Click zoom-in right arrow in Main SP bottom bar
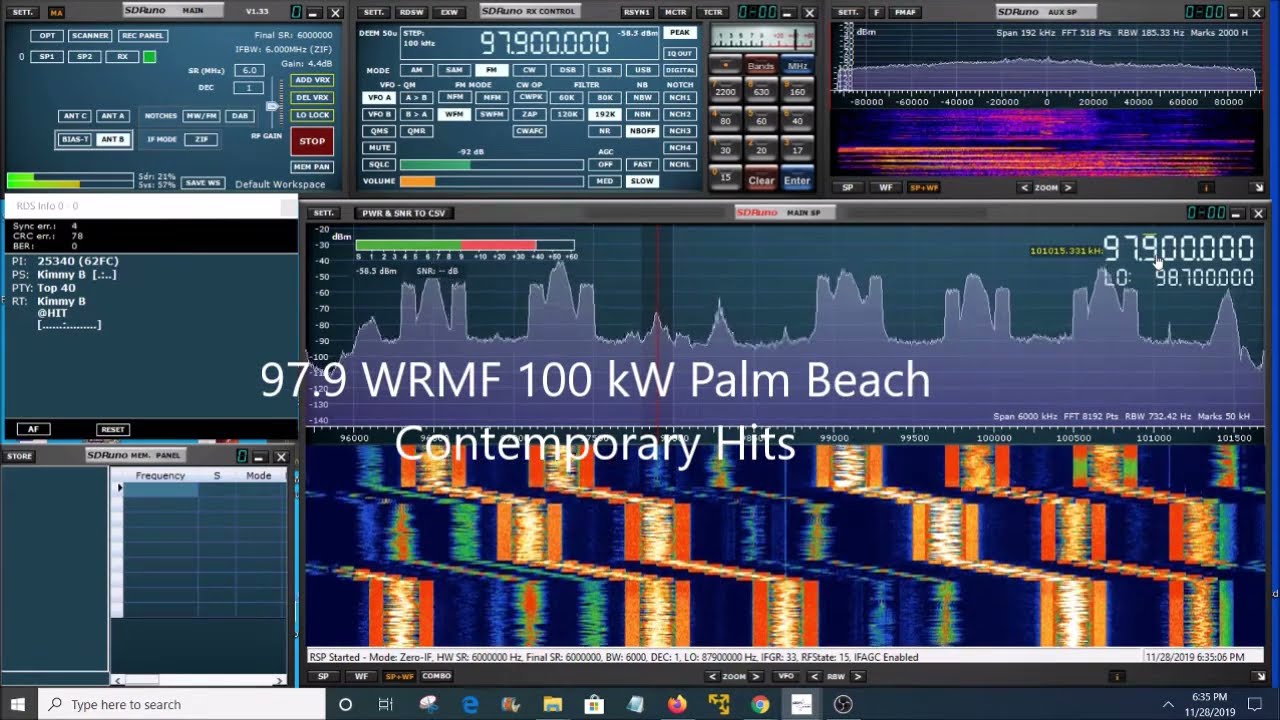 756,677
